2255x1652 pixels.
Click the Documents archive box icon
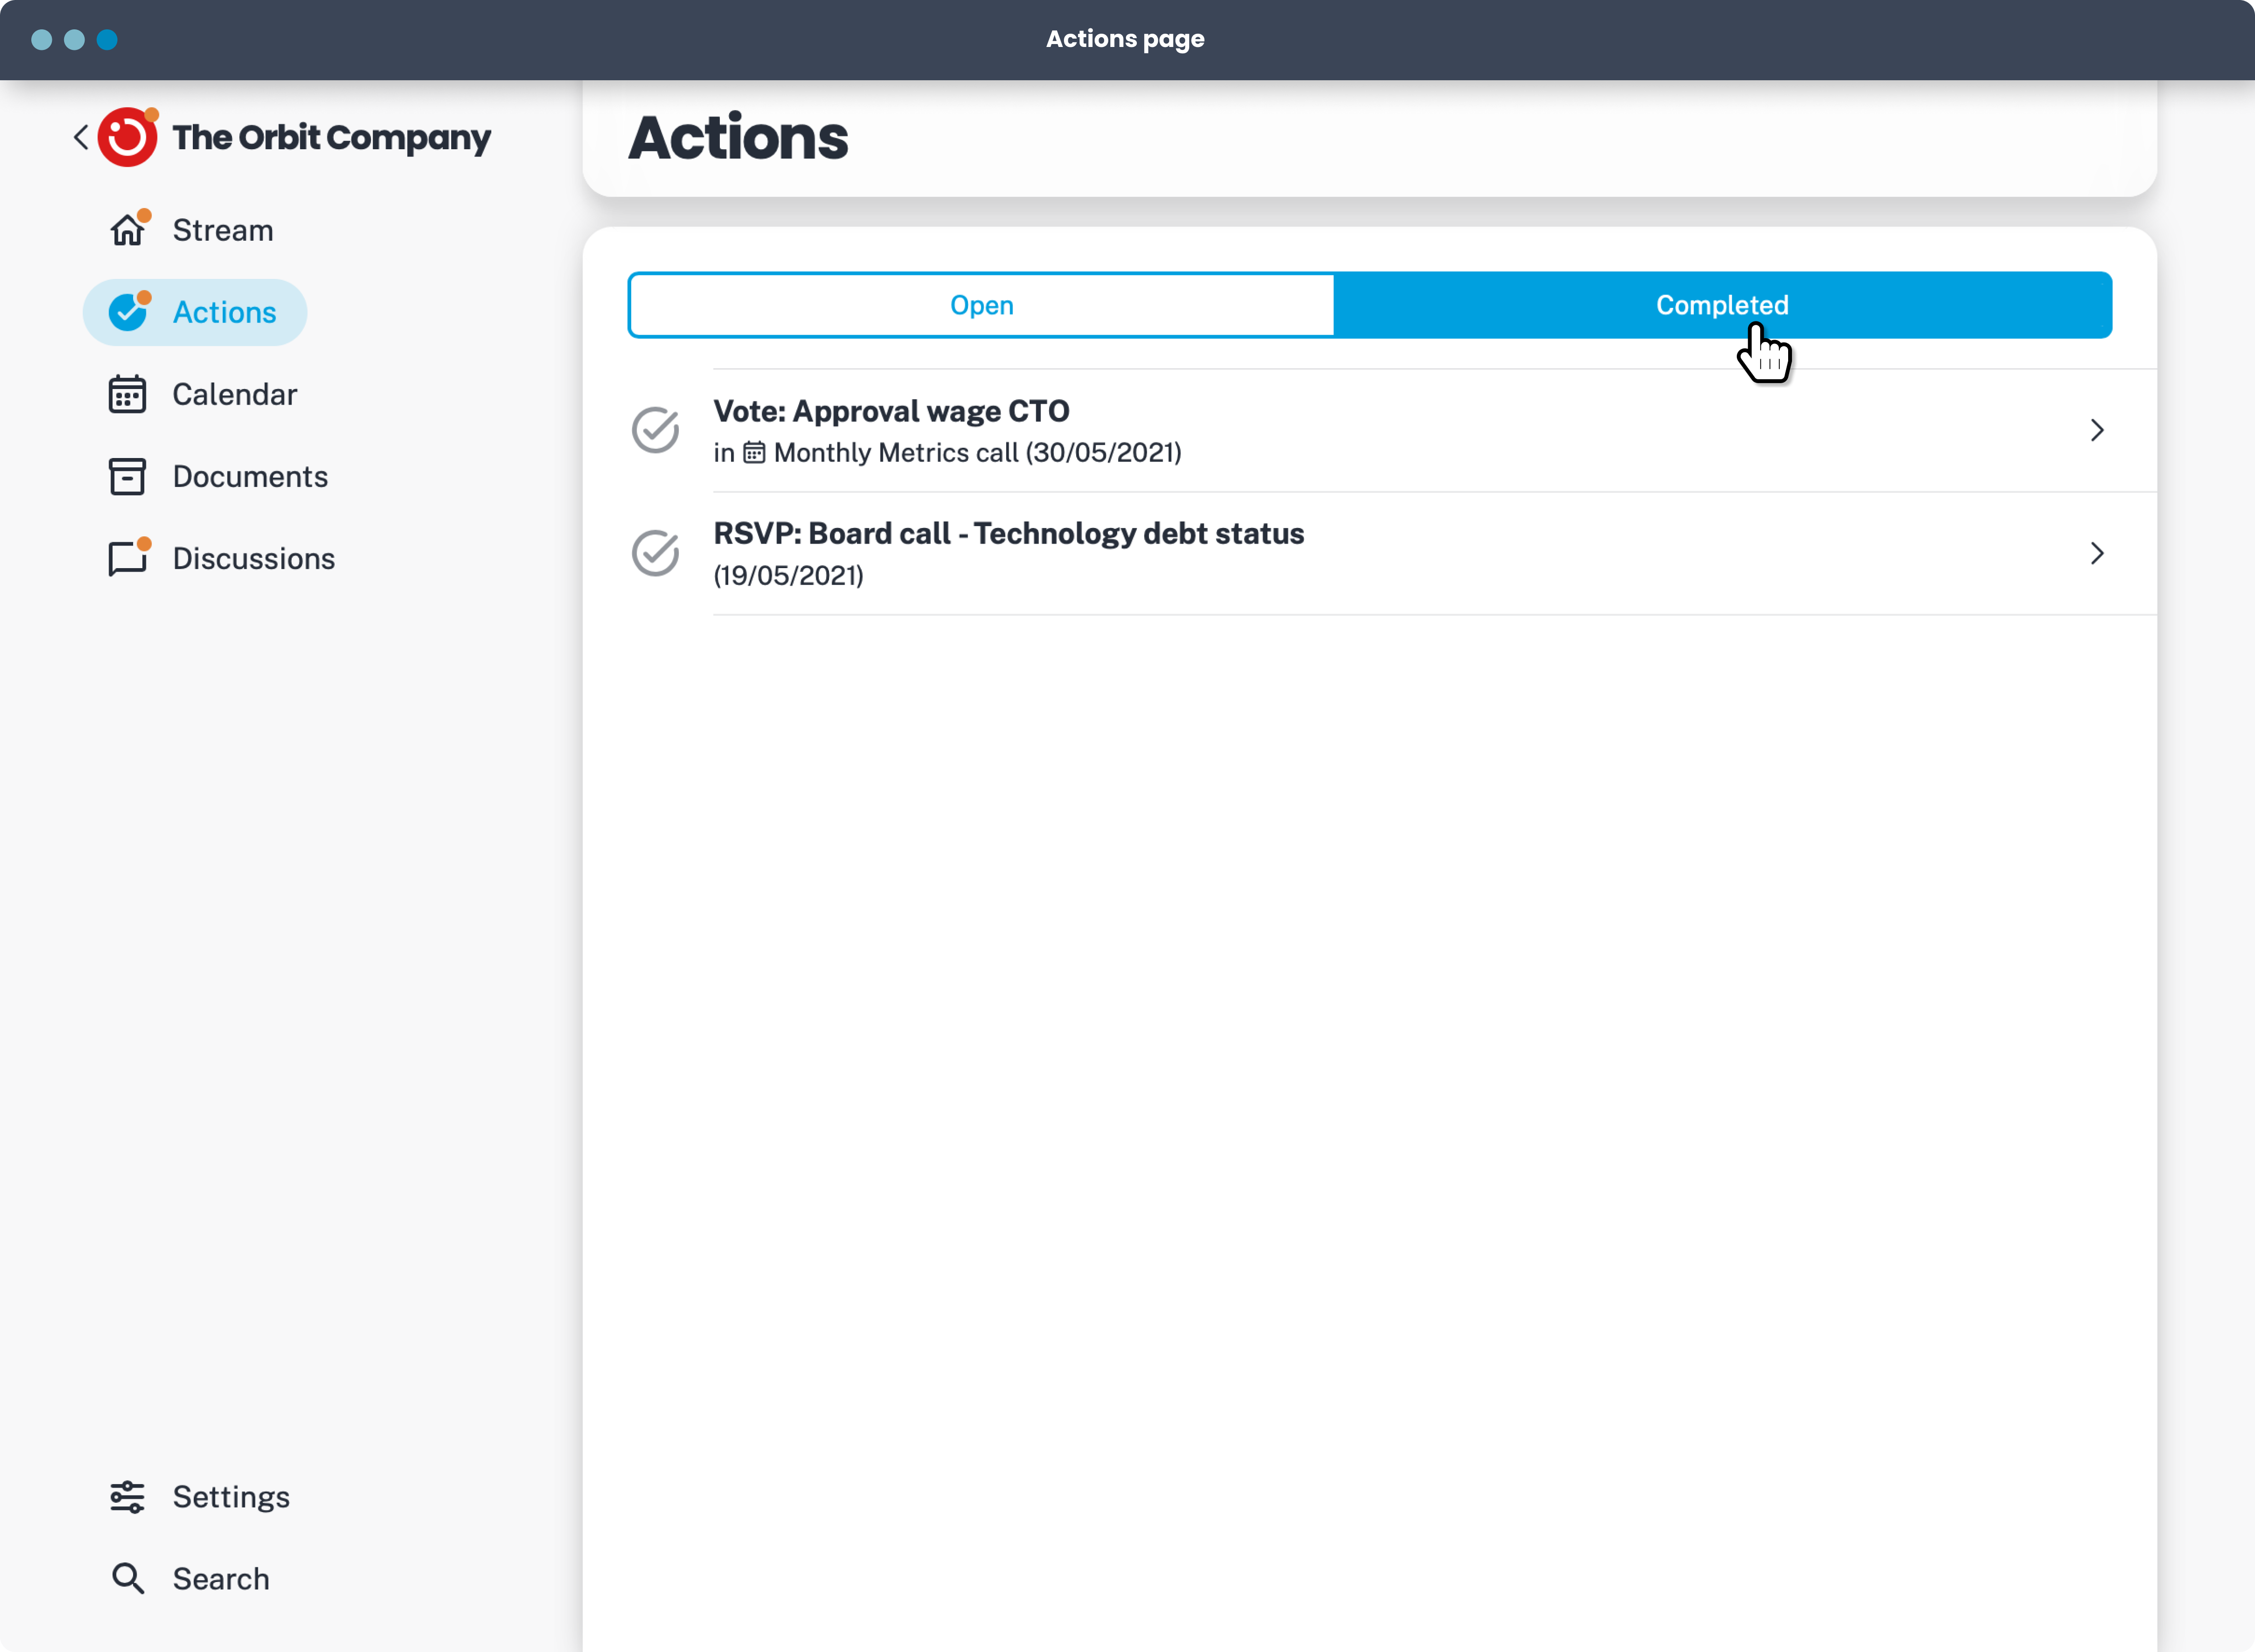click(128, 477)
